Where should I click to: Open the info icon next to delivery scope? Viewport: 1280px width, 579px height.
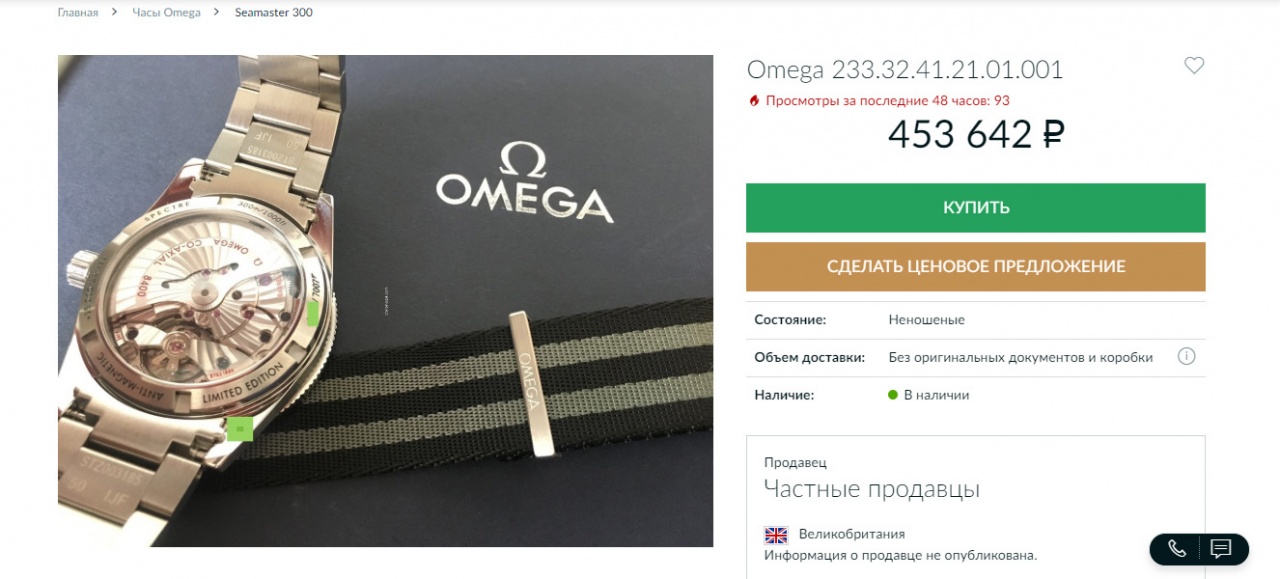coord(1186,356)
